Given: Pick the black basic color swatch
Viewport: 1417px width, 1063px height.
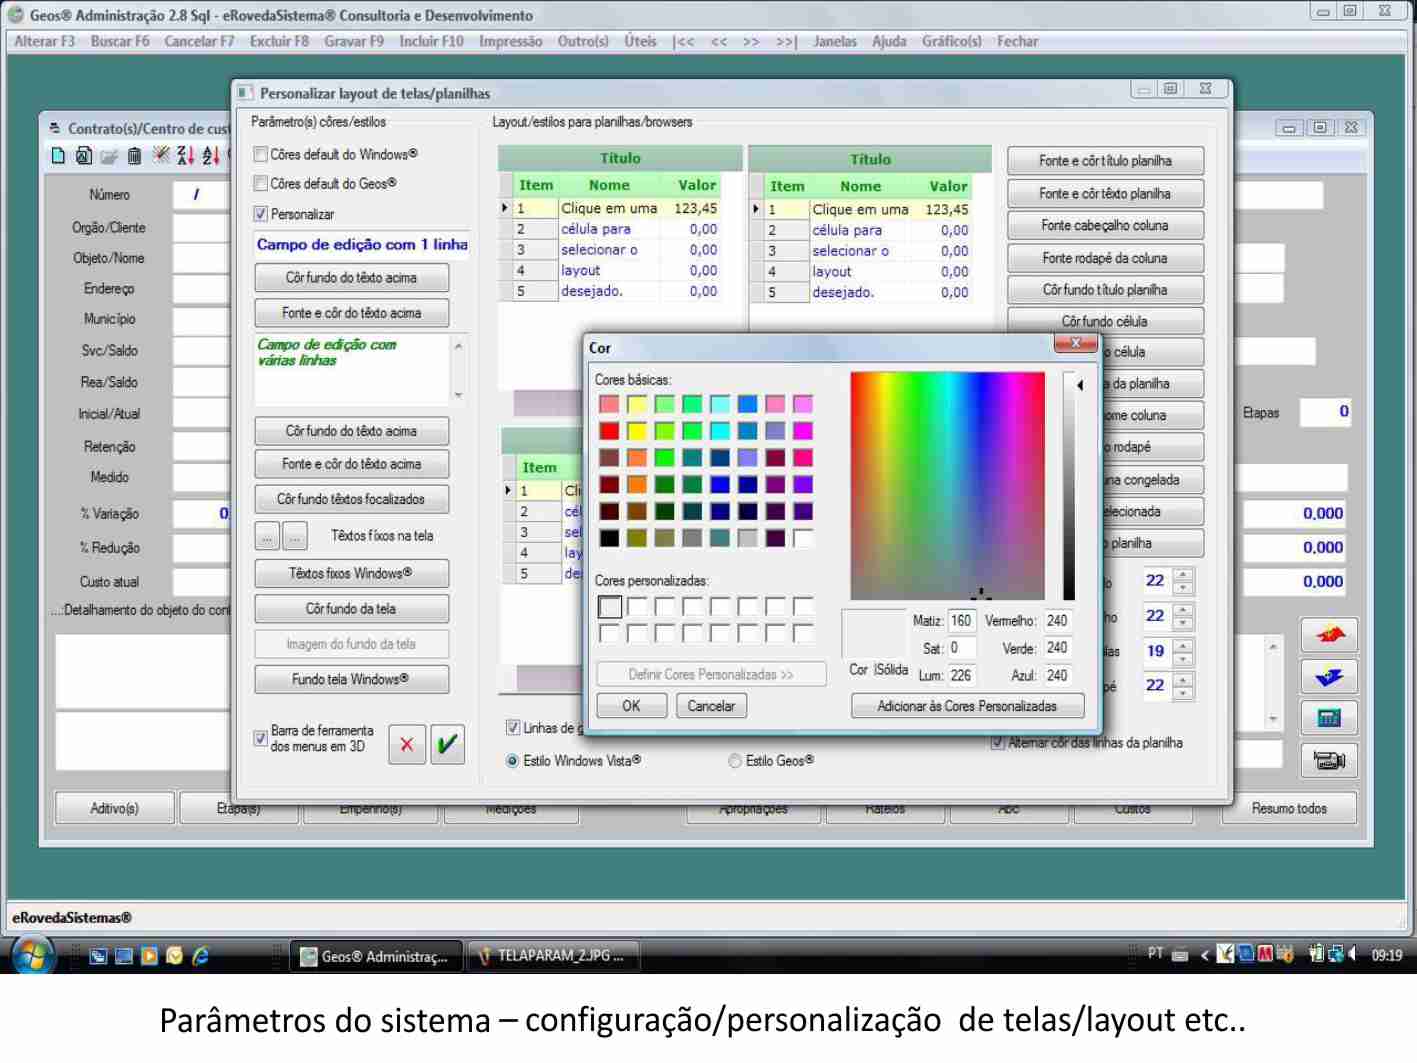Looking at the screenshot, I should pyautogui.click(x=609, y=538).
